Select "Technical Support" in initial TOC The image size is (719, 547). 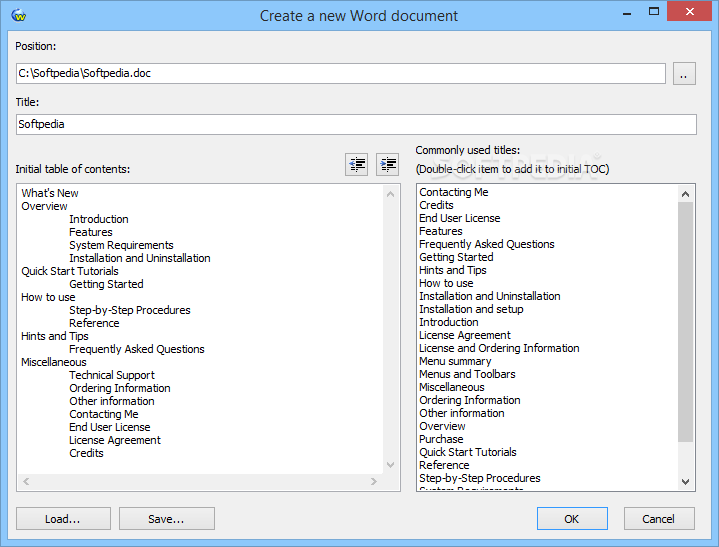tap(112, 375)
